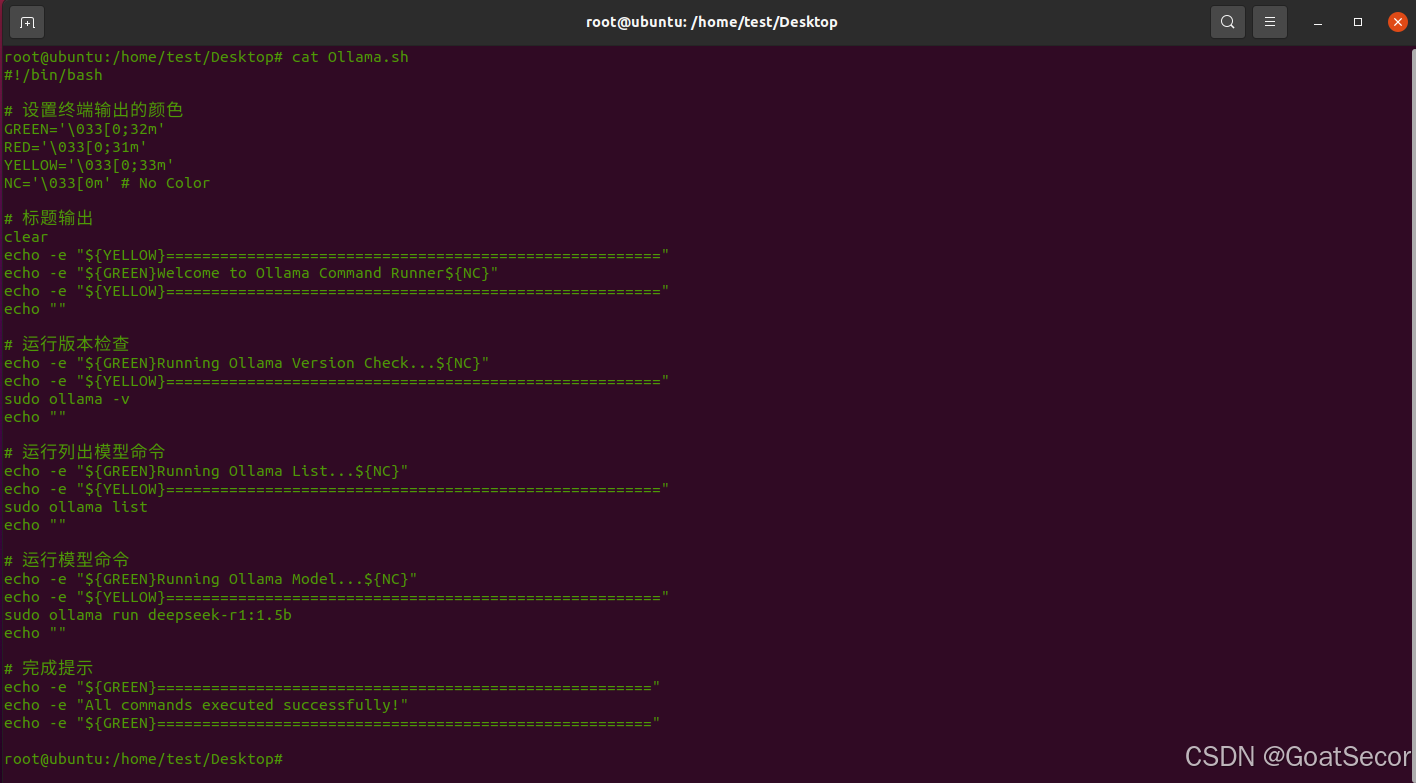Click the 'Running Ollama List...' line

click(x=206, y=471)
